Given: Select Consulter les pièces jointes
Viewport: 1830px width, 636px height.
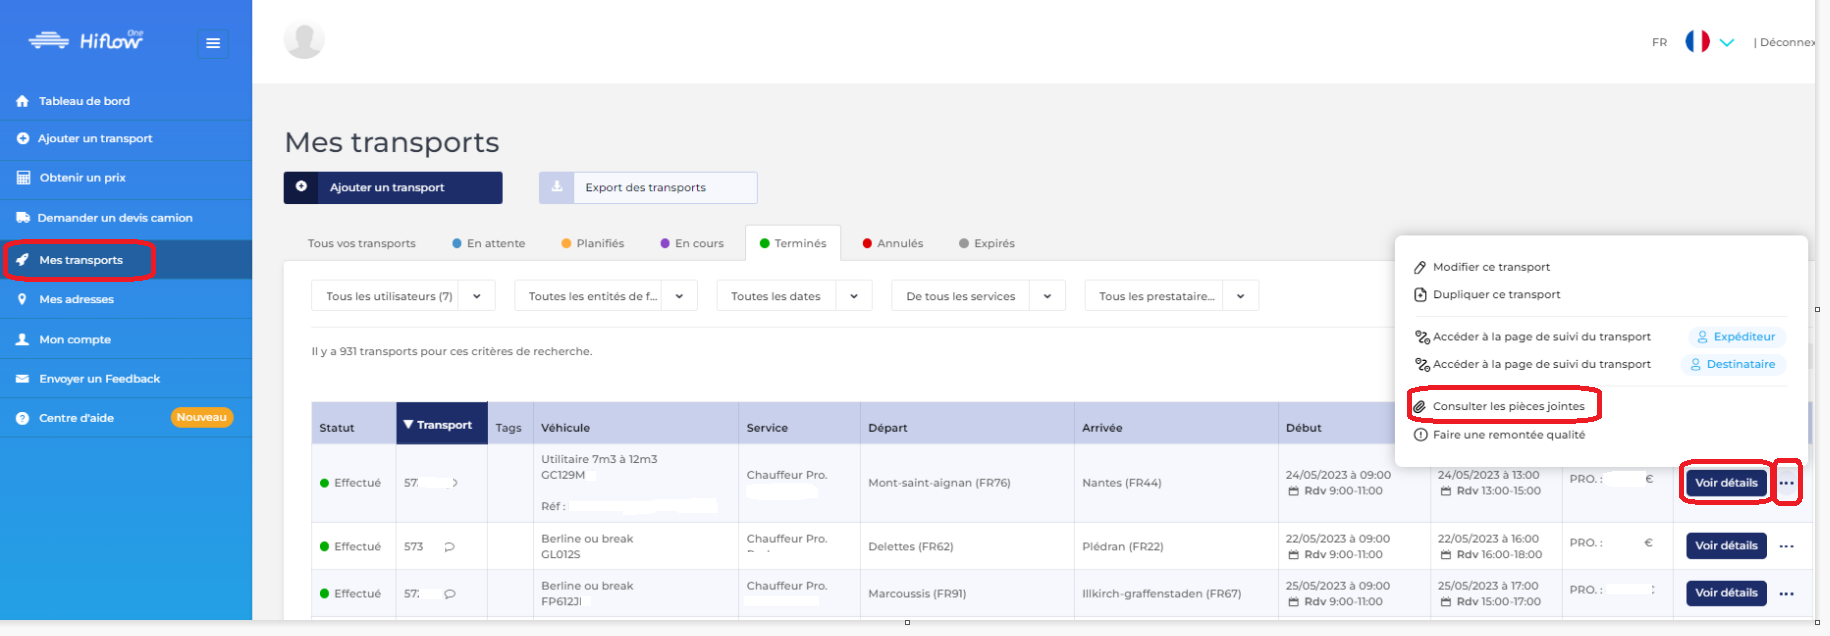Looking at the screenshot, I should (1499, 407).
